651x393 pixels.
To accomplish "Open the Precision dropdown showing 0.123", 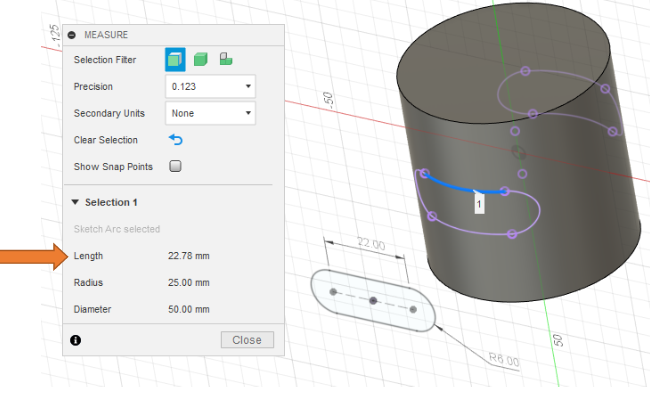I will (210, 86).
